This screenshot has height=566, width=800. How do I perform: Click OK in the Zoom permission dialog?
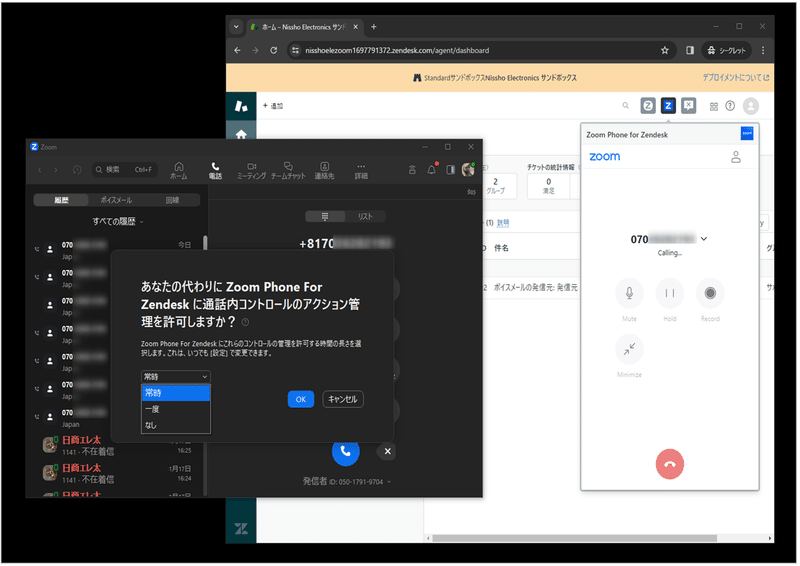point(301,400)
